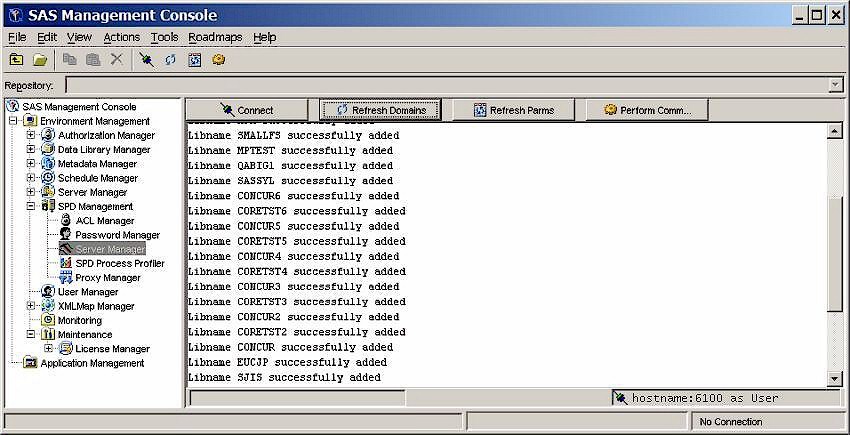Open the Actions menu
Image resolution: width=850 pixels, height=435 pixels.
121,37
